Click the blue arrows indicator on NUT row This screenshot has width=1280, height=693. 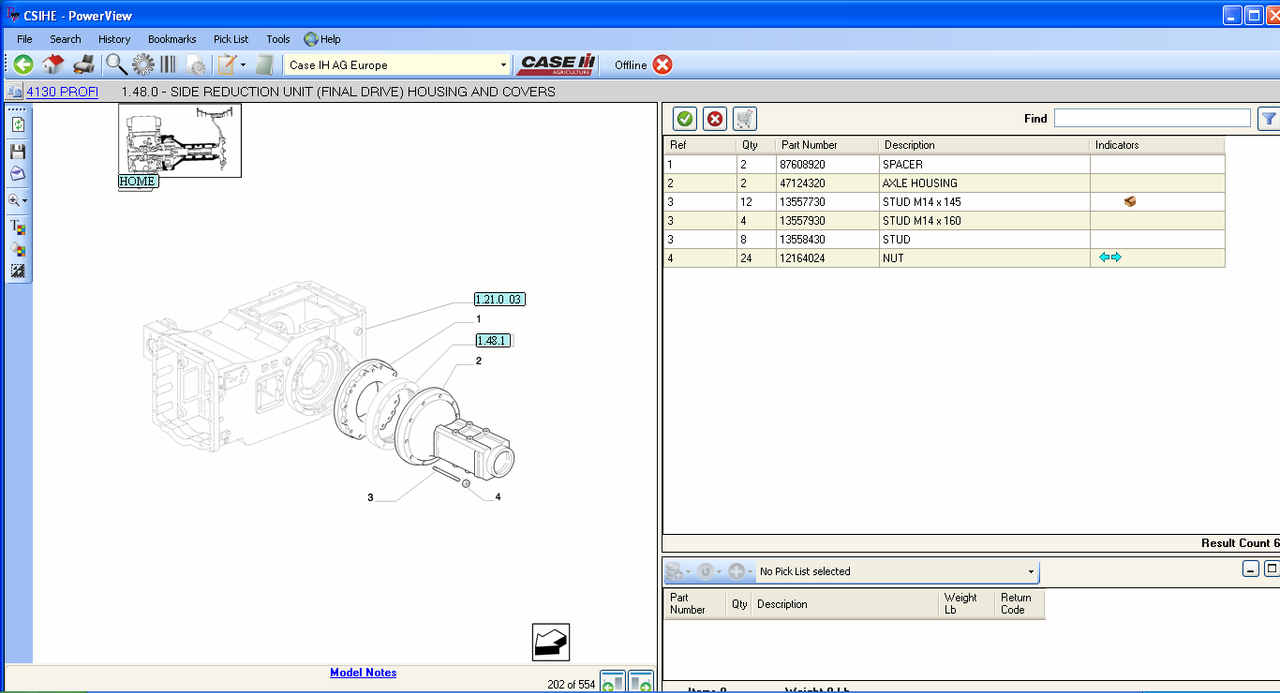point(1110,257)
